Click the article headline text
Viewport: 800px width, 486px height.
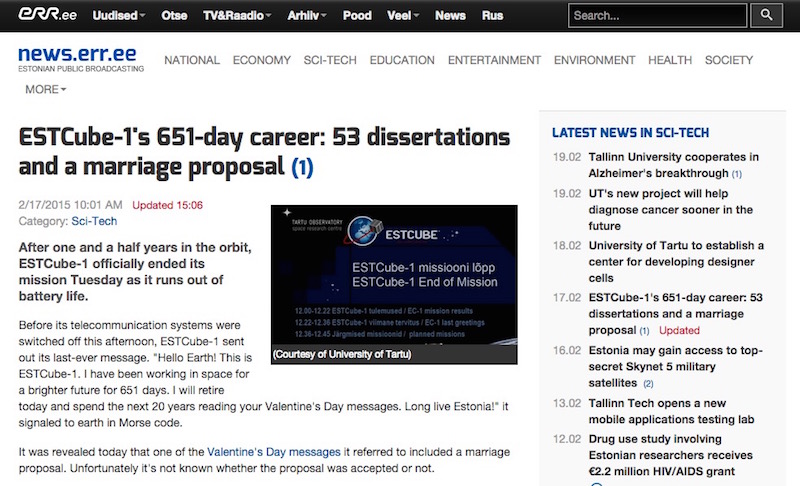(x=264, y=152)
